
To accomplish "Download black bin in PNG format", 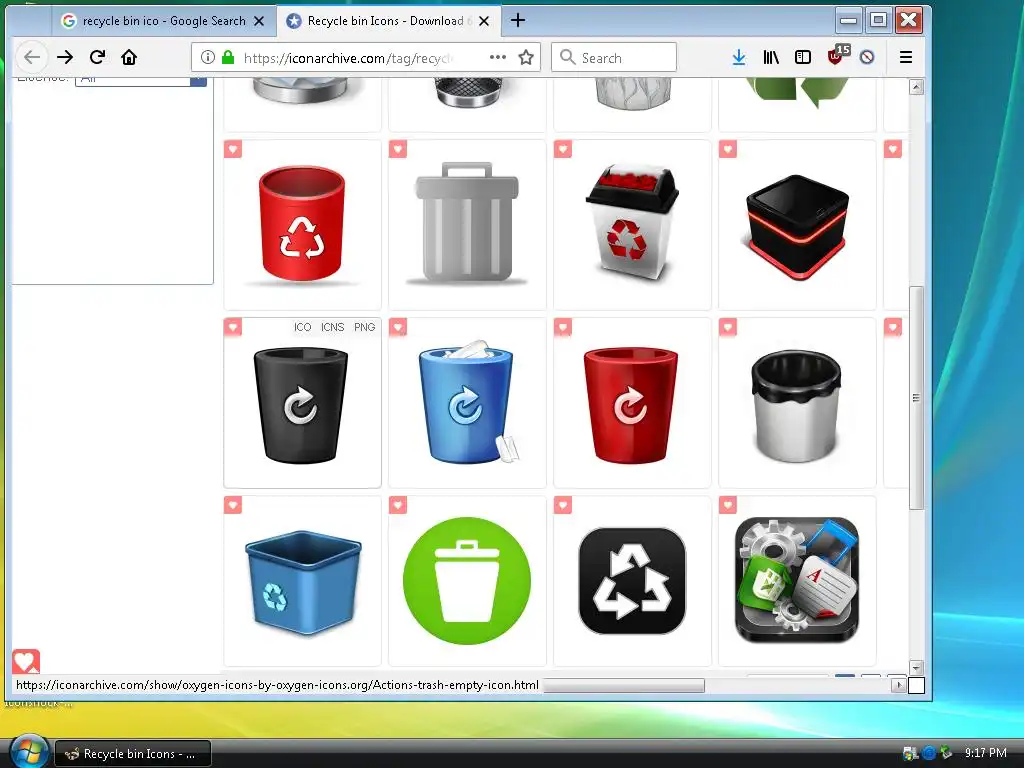I will [364, 327].
